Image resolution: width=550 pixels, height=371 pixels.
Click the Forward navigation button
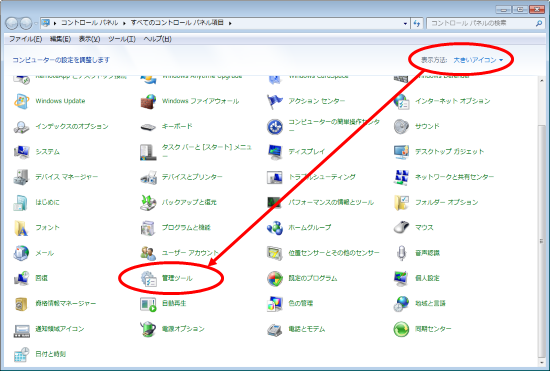[x=26, y=23]
